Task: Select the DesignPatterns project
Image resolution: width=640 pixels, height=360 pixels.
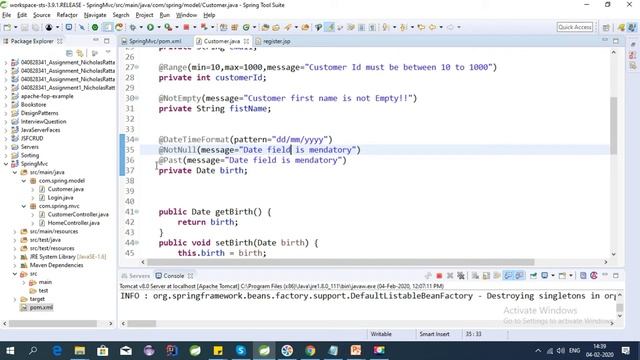Action: pos(39,113)
